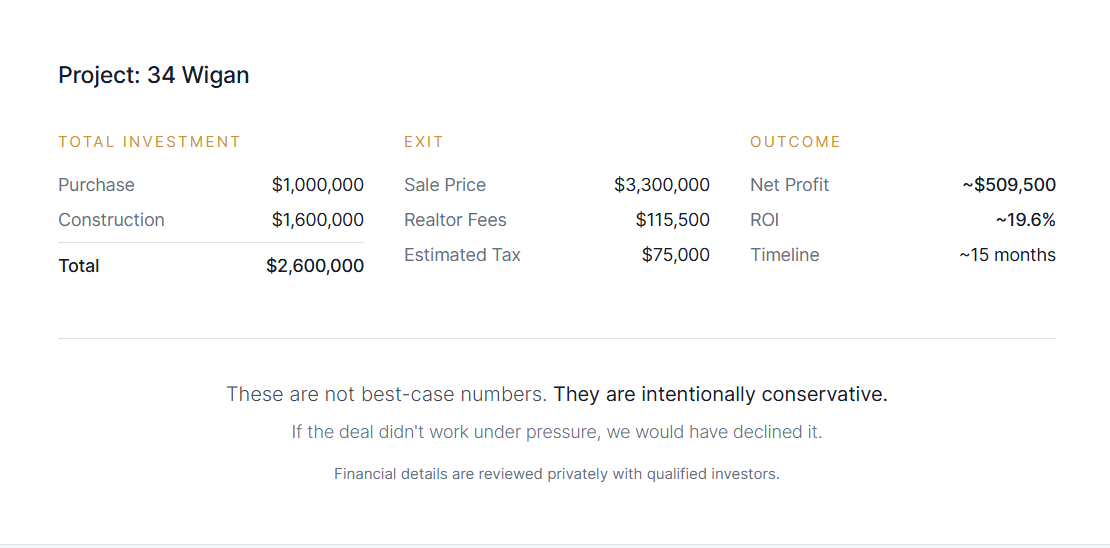Click the Timeline value ~15 months
The width and height of the screenshot is (1110, 548).
1007,255
